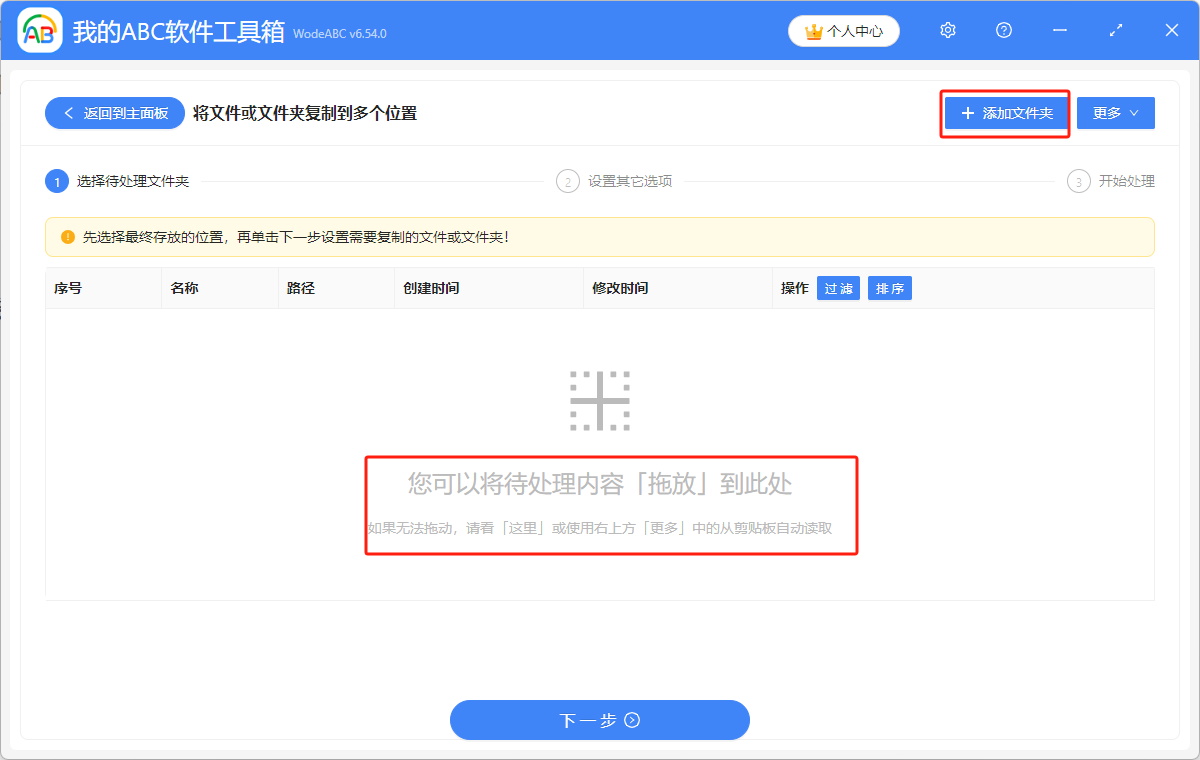Select the crown icon beside 个人中心
This screenshot has height=760, width=1200.
[811, 31]
